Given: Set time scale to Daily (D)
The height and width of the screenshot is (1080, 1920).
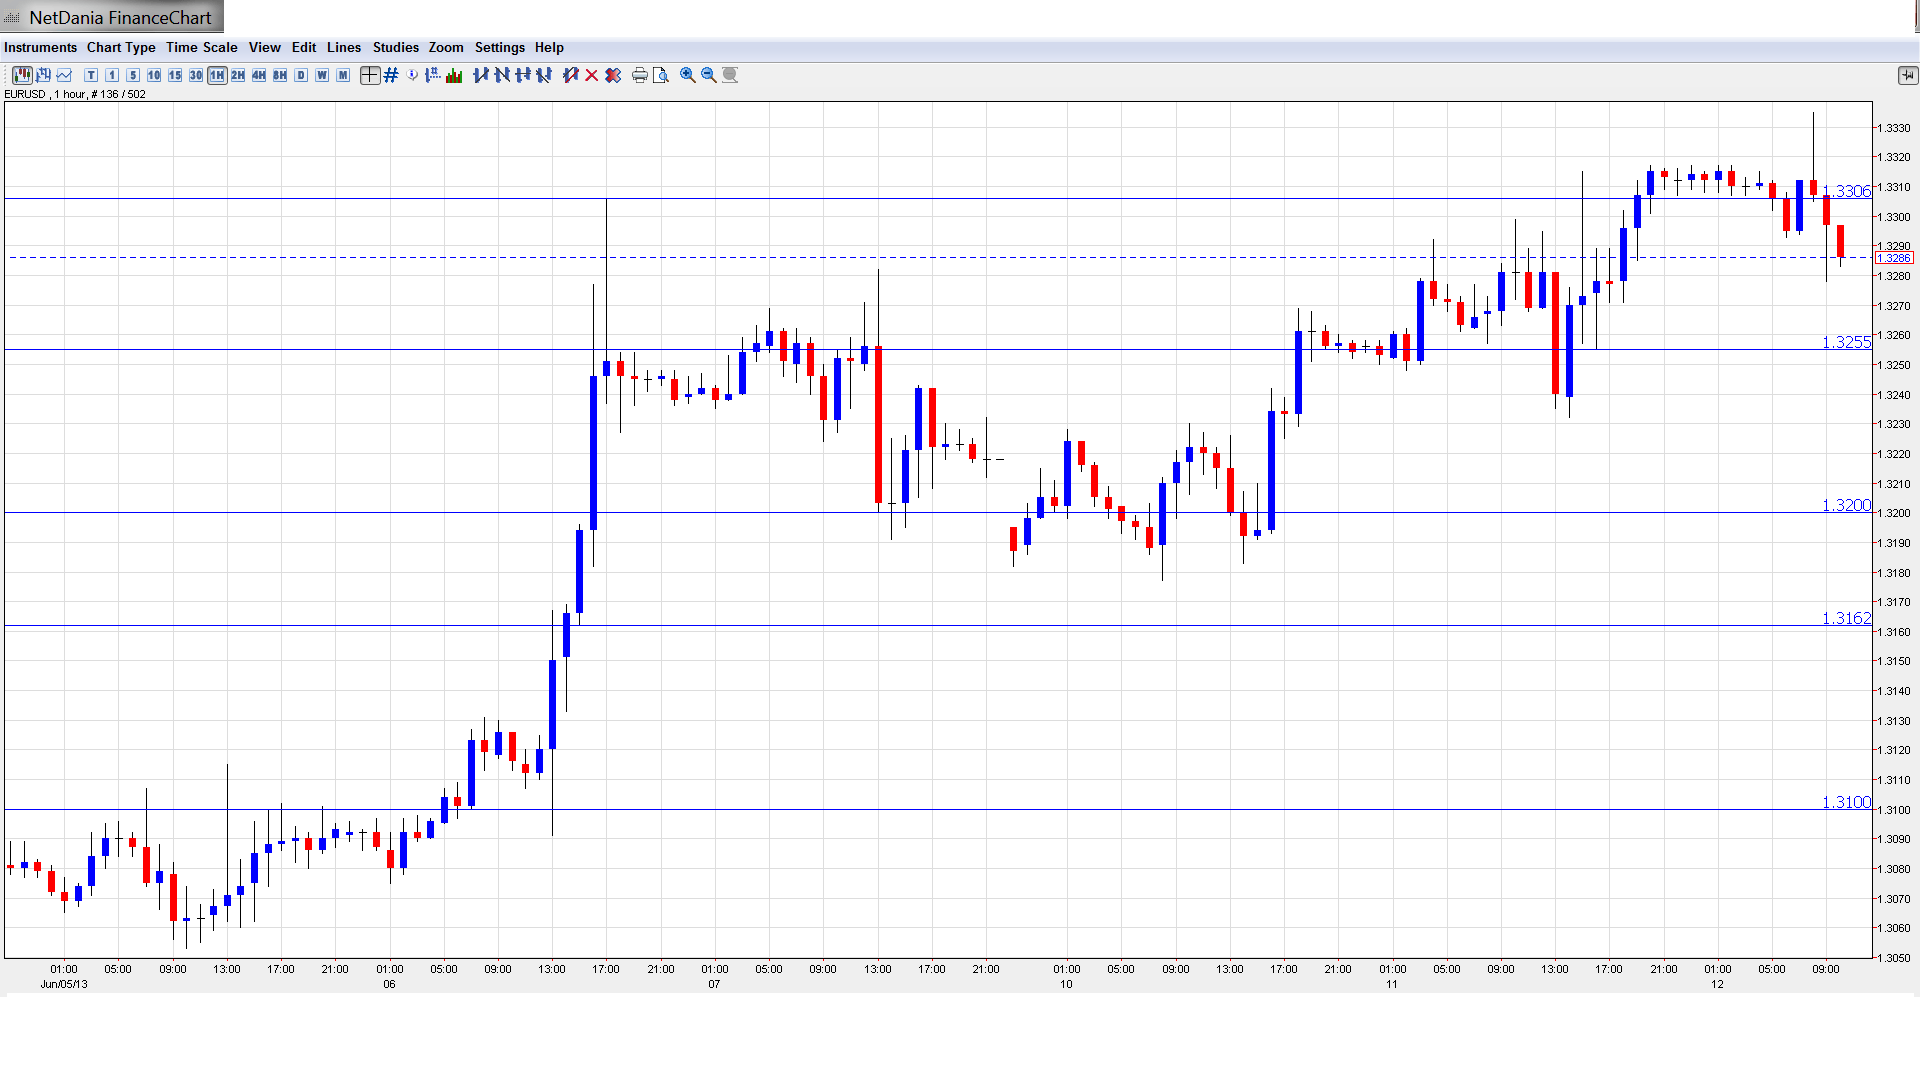Looking at the screenshot, I should pos(301,75).
